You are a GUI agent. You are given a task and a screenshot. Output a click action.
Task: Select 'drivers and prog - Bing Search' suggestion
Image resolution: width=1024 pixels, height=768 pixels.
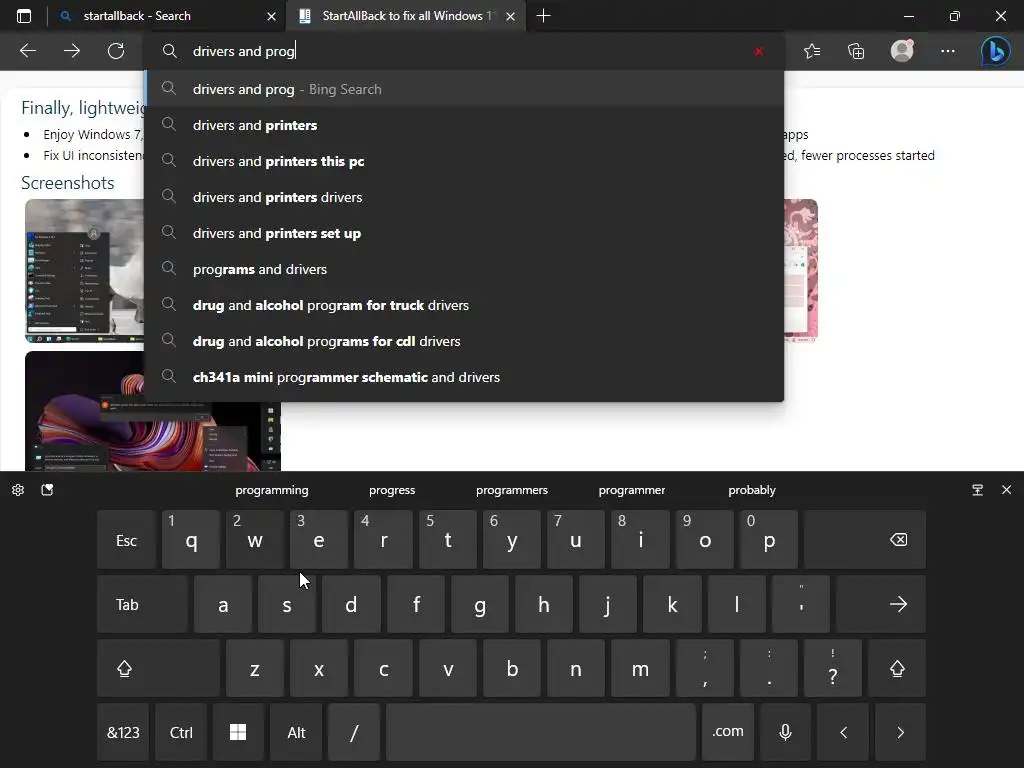464,89
